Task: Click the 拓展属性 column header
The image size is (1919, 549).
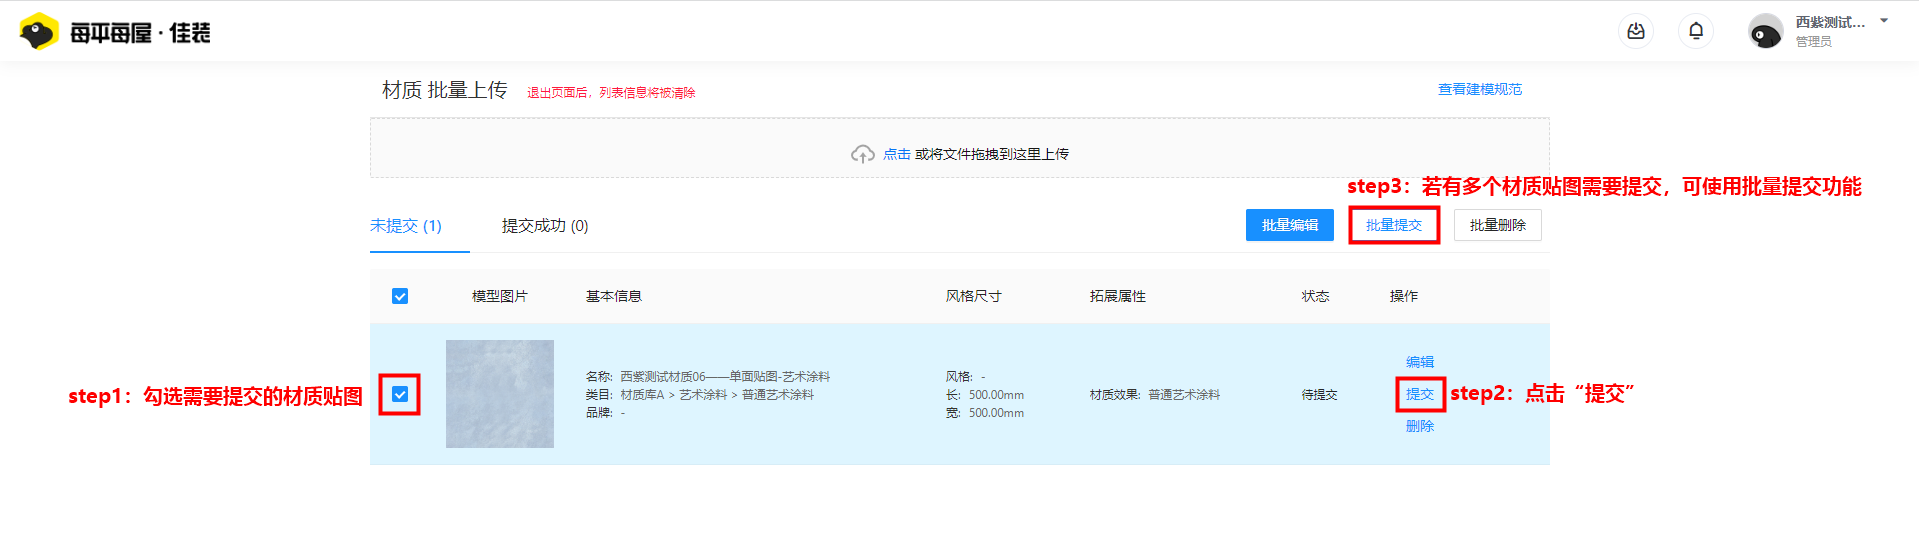Action: pyautogui.click(x=1118, y=296)
